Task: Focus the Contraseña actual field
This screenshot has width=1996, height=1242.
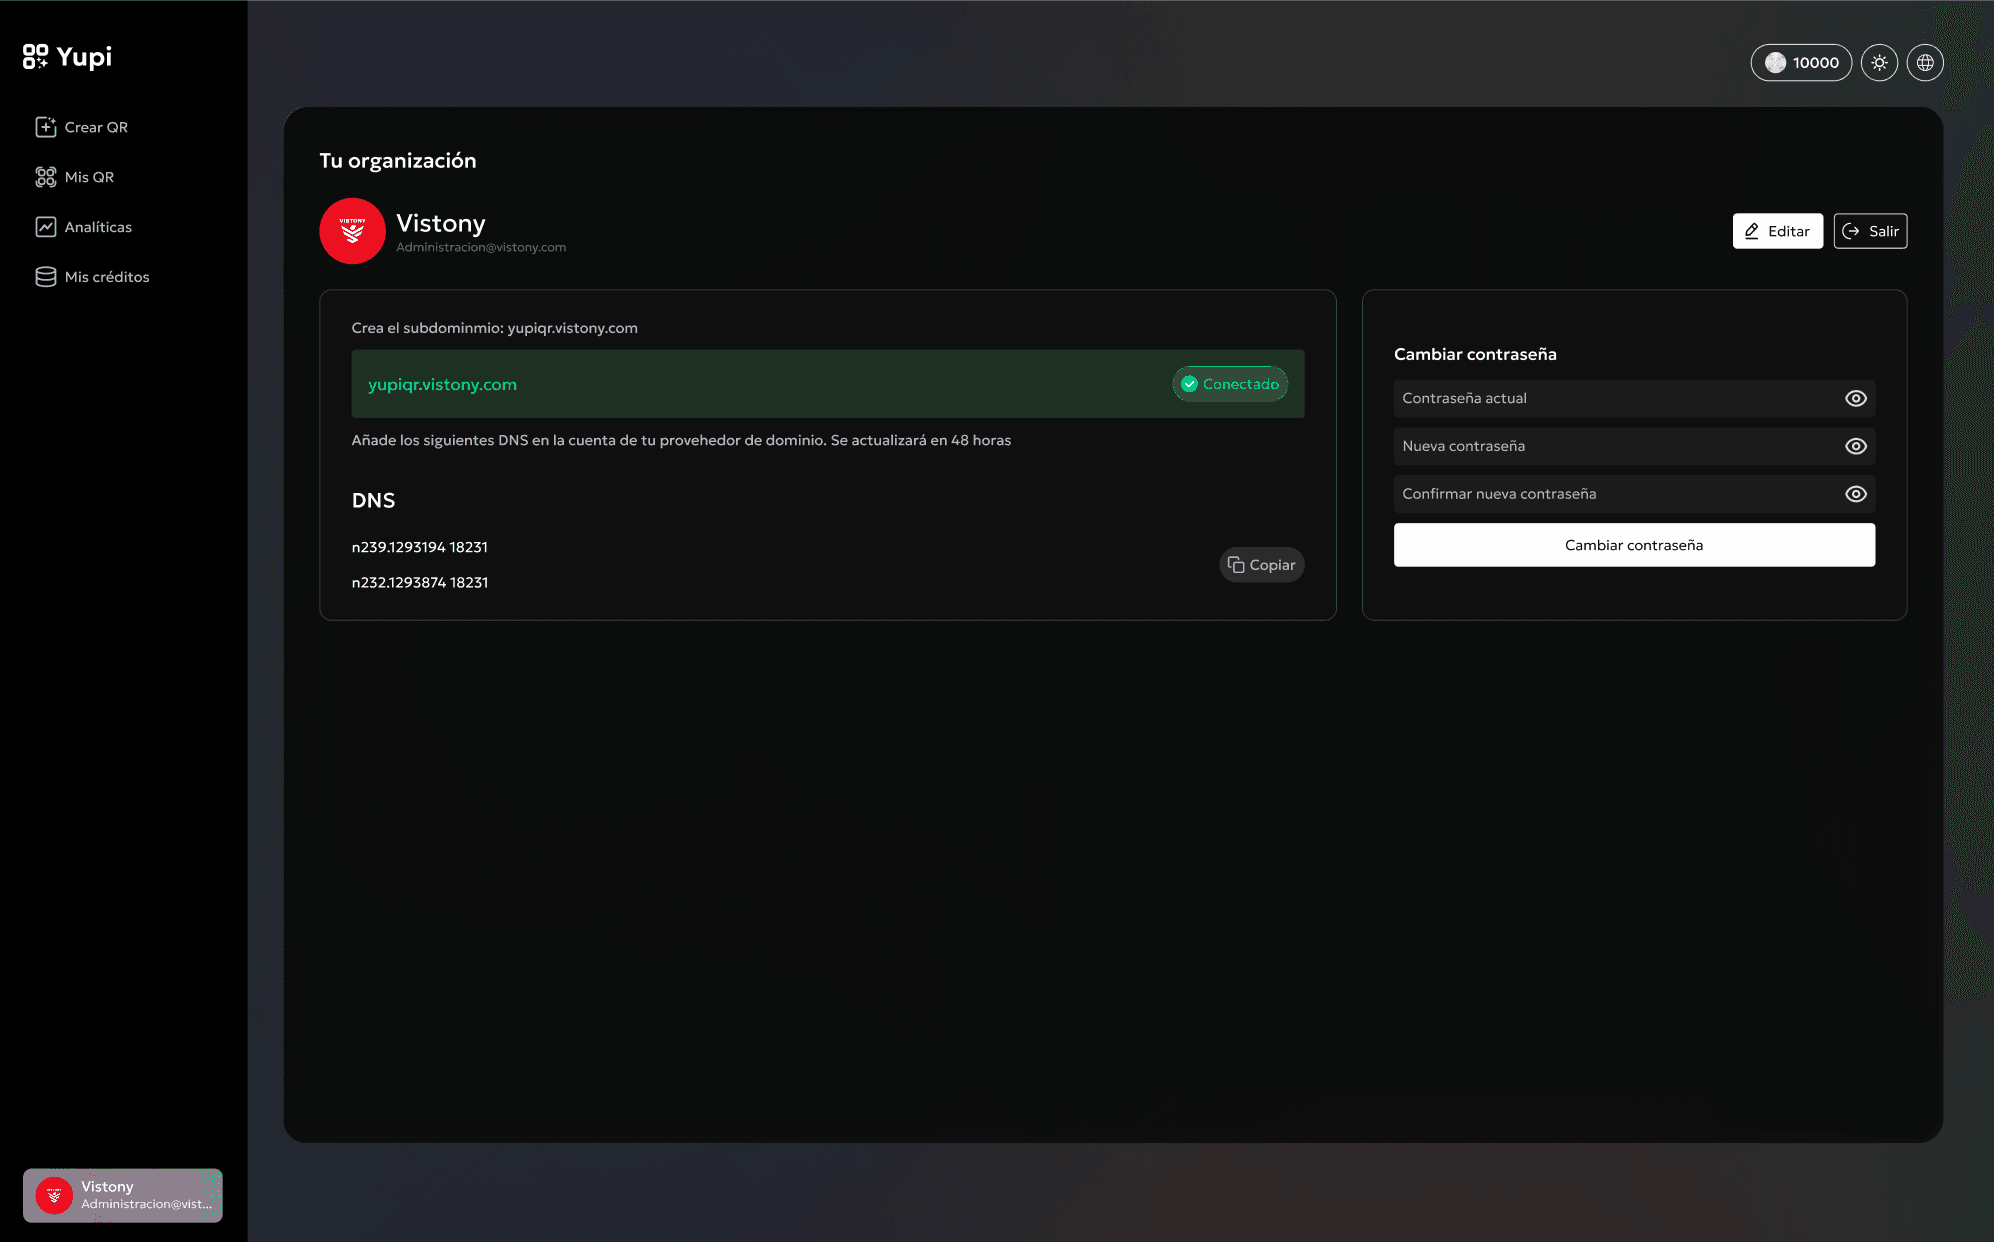Action: point(1634,398)
